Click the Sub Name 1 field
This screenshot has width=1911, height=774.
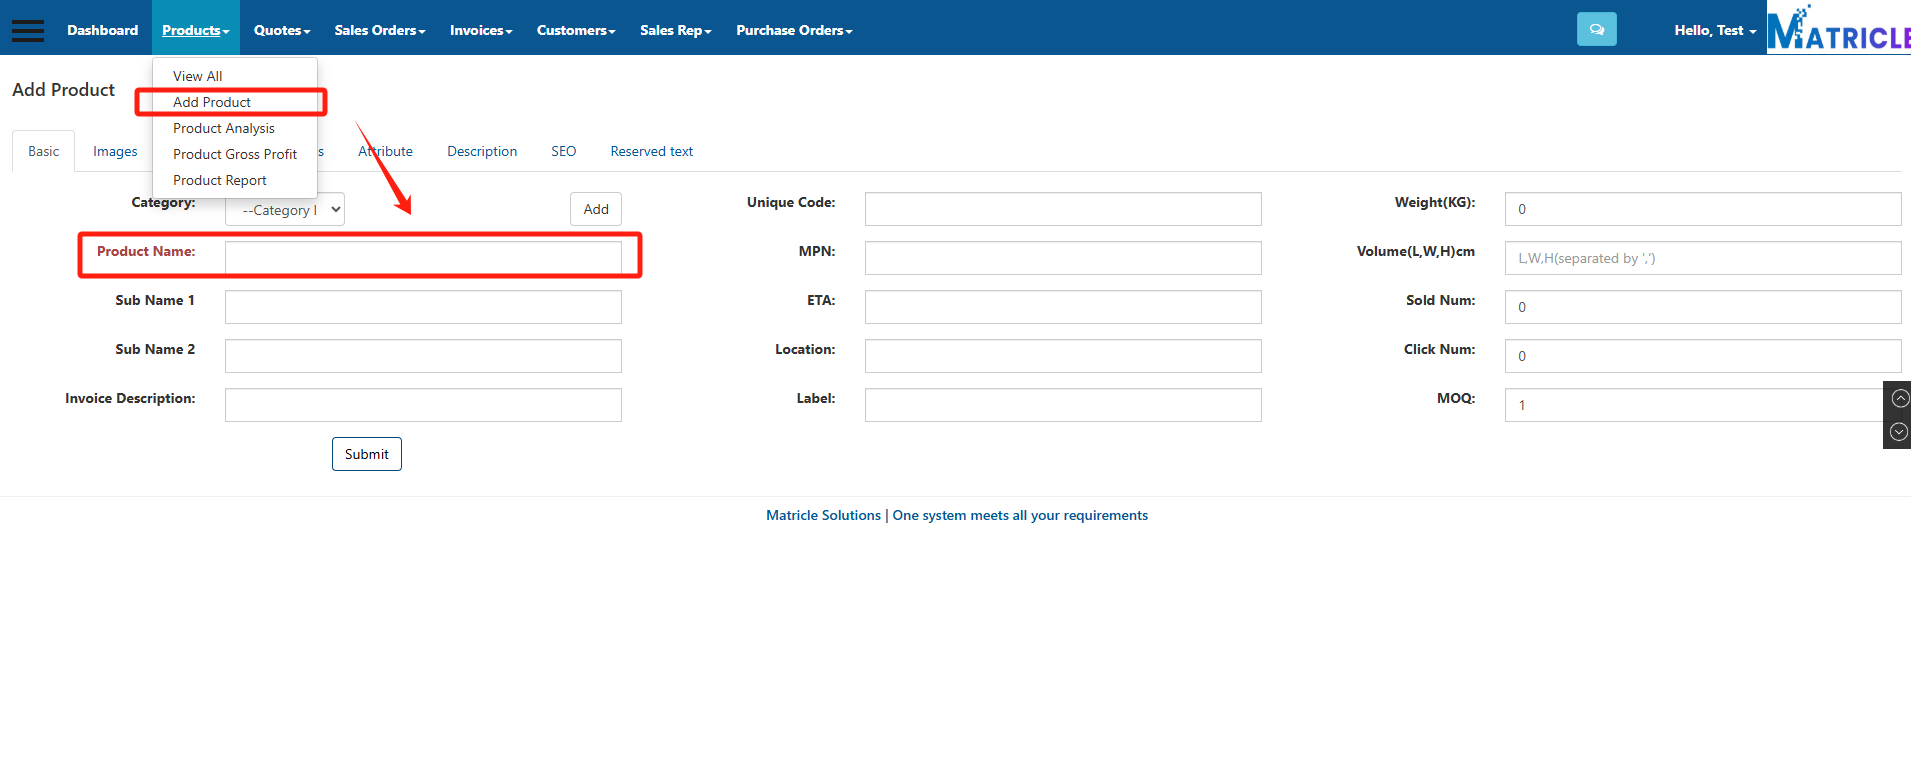pos(423,307)
